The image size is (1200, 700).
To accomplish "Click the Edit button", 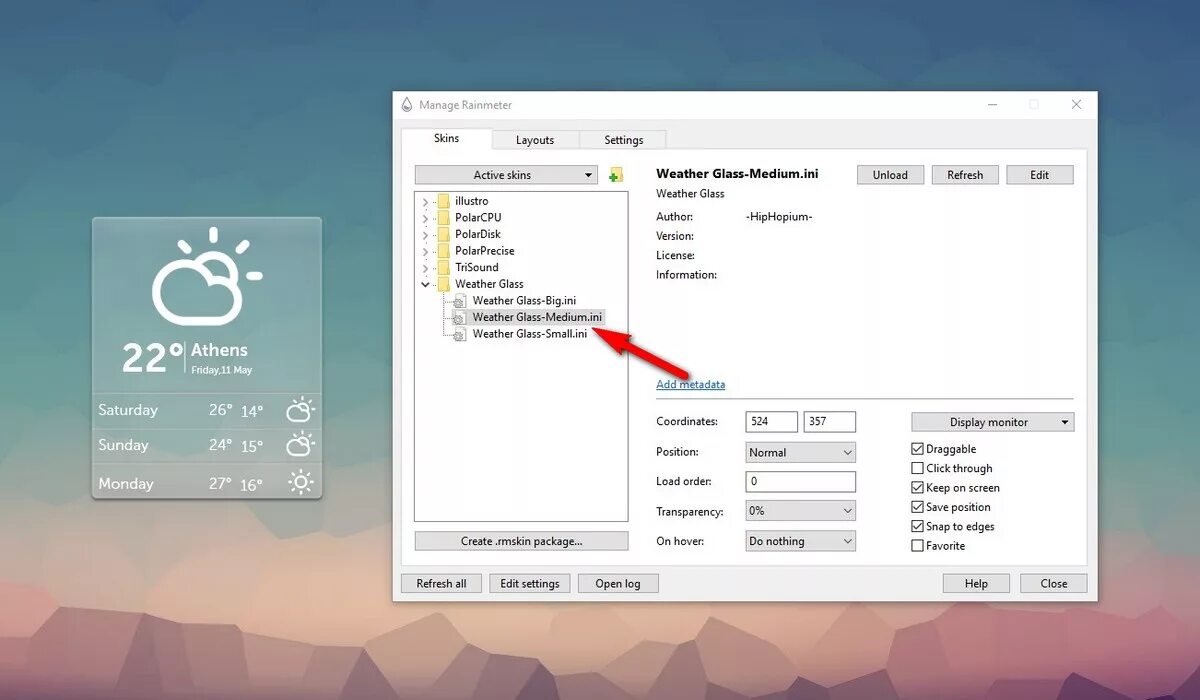I will (1040, 175).
